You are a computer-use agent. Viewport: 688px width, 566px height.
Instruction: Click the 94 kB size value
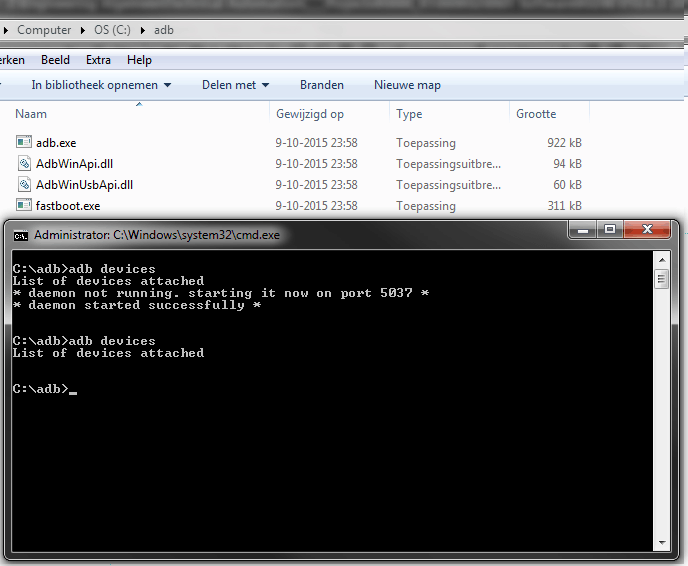click(x=567, y=164)
